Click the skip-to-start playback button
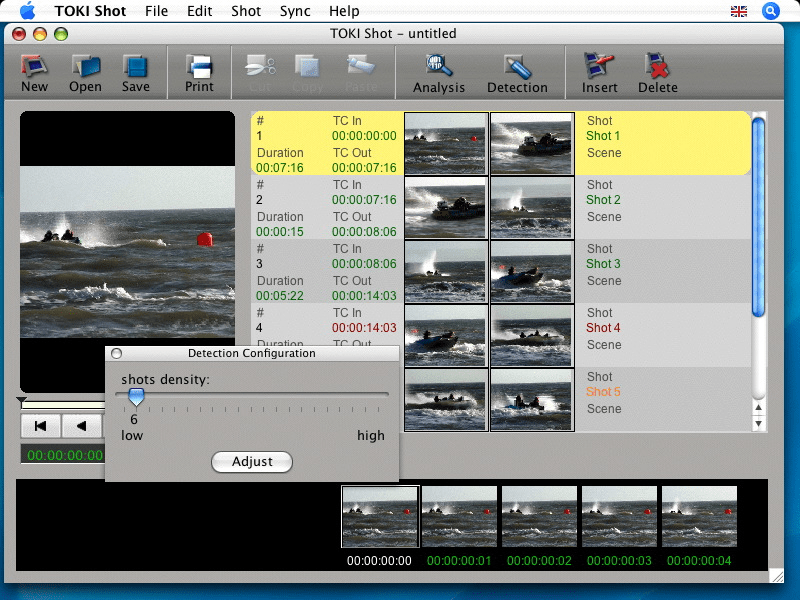The height and width of the screenshot is (600, 800). point(40,426)
